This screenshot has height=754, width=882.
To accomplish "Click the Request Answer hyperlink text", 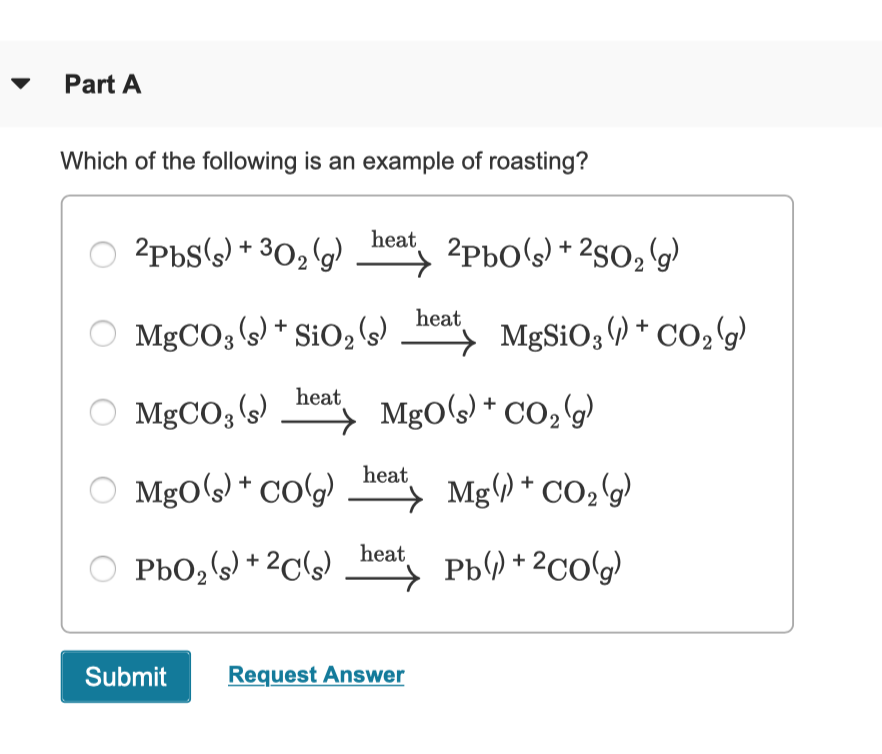I will (x=316, y=674).
